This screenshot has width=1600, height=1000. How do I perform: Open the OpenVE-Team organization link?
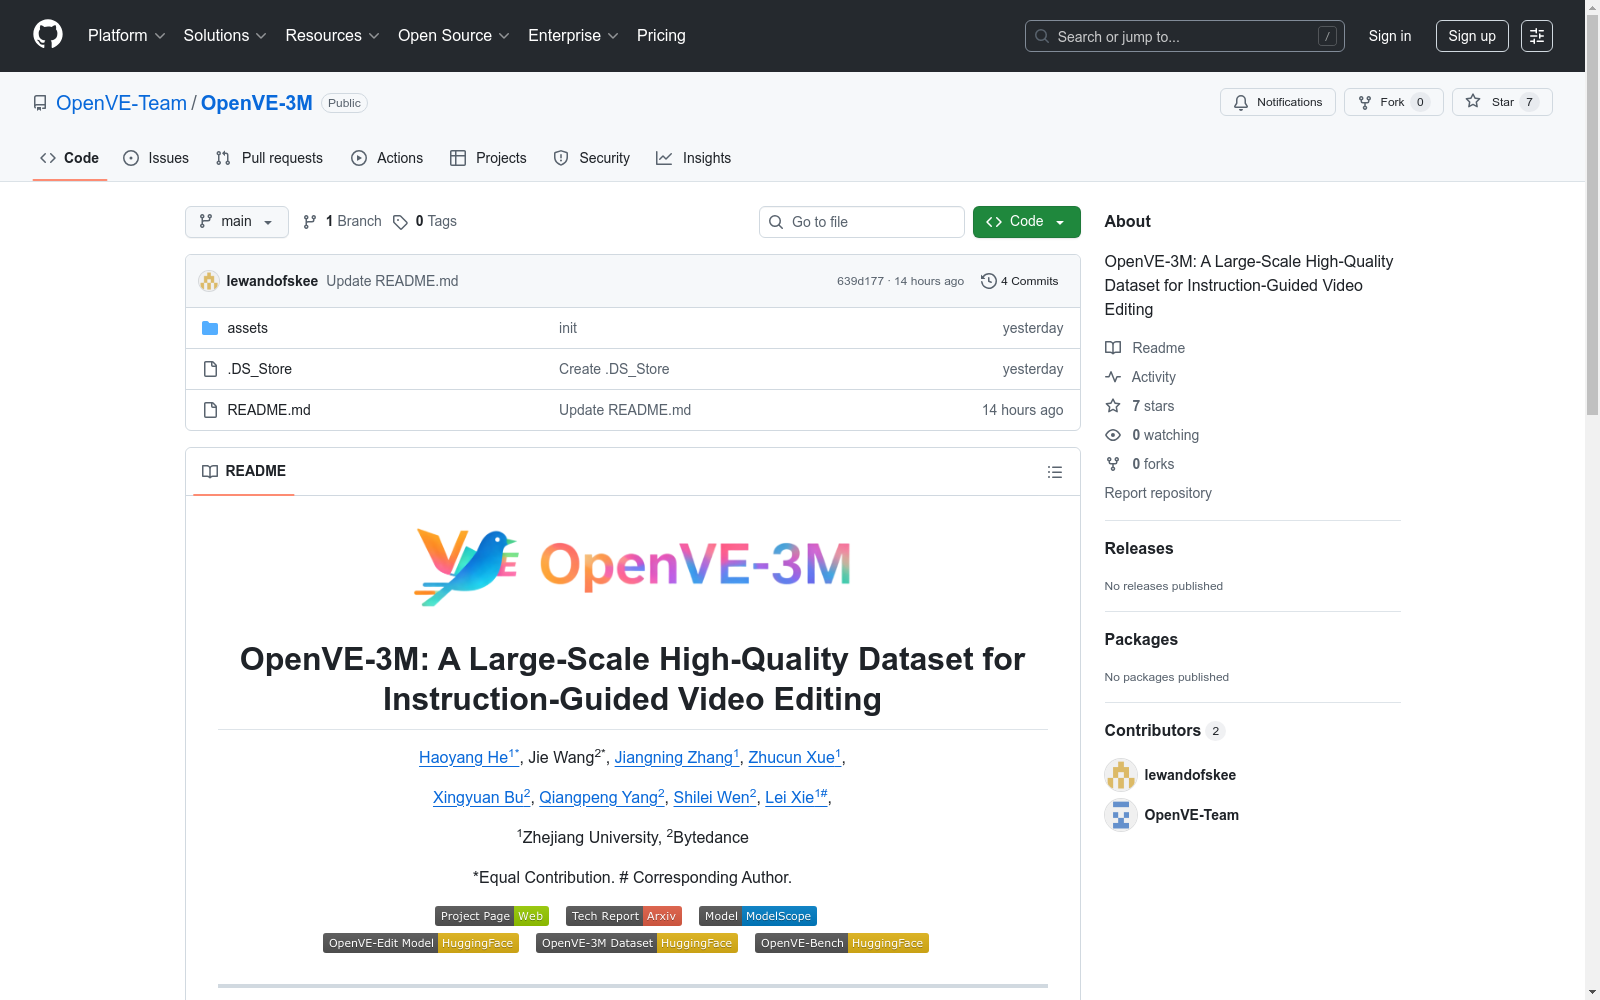tap(121, 103)
